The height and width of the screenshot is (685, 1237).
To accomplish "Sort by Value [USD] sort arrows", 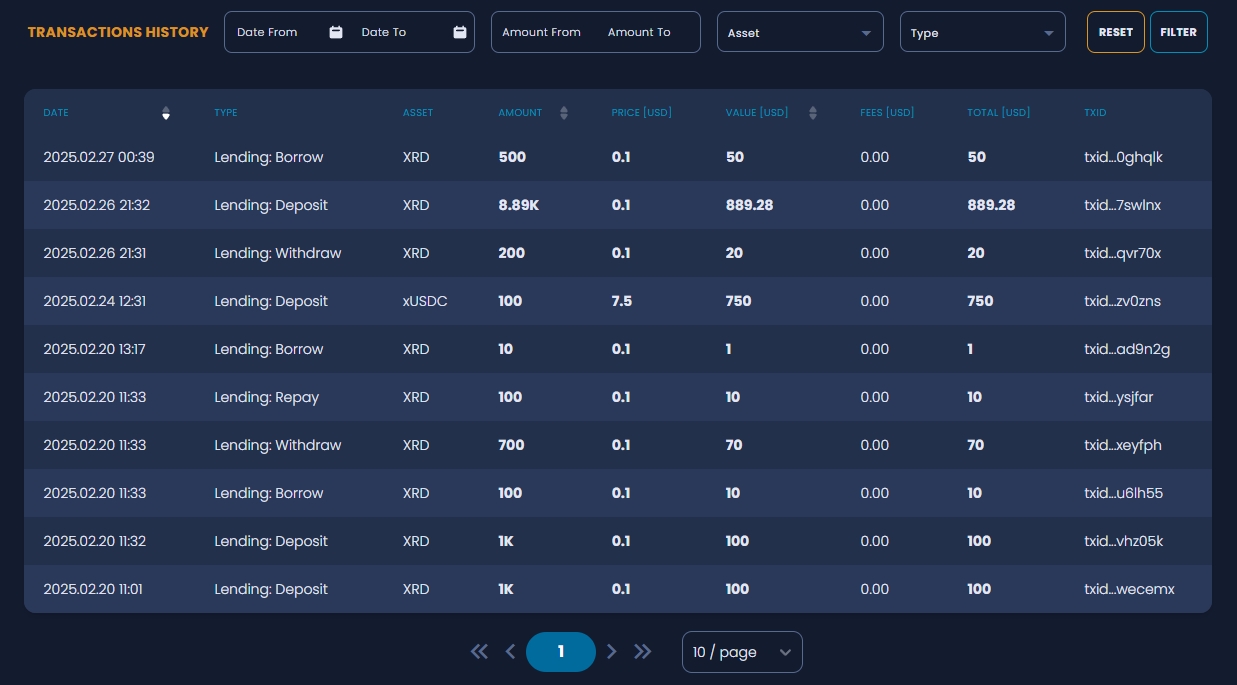I will point(813,113).
